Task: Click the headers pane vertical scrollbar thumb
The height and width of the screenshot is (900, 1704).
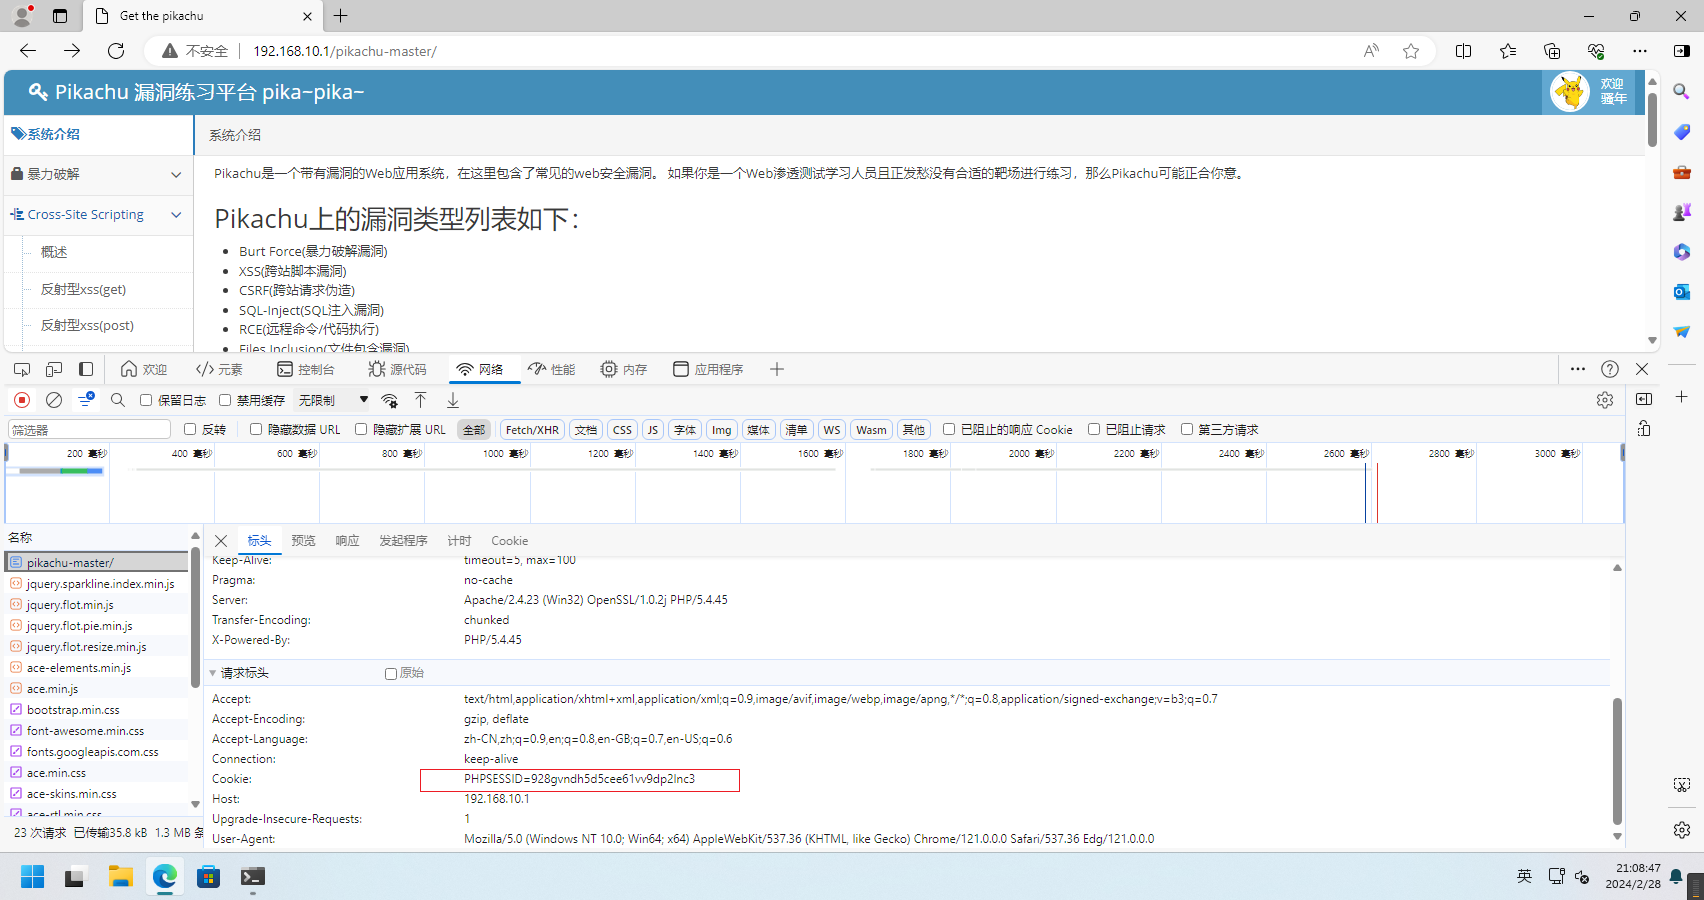Action: tap(1617, 761)
